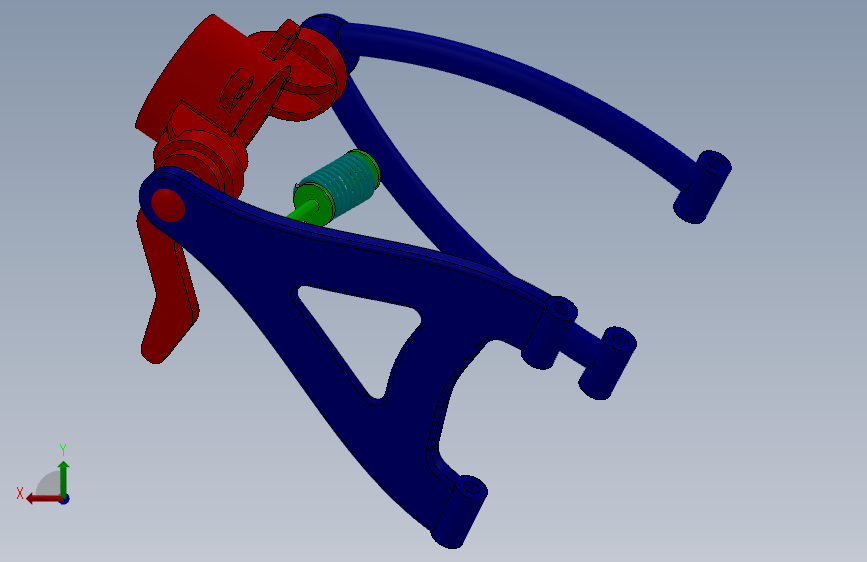Select the outermost bushing on the straight blue tube
This screenshot has height=562, width=867.
[608, 363]
